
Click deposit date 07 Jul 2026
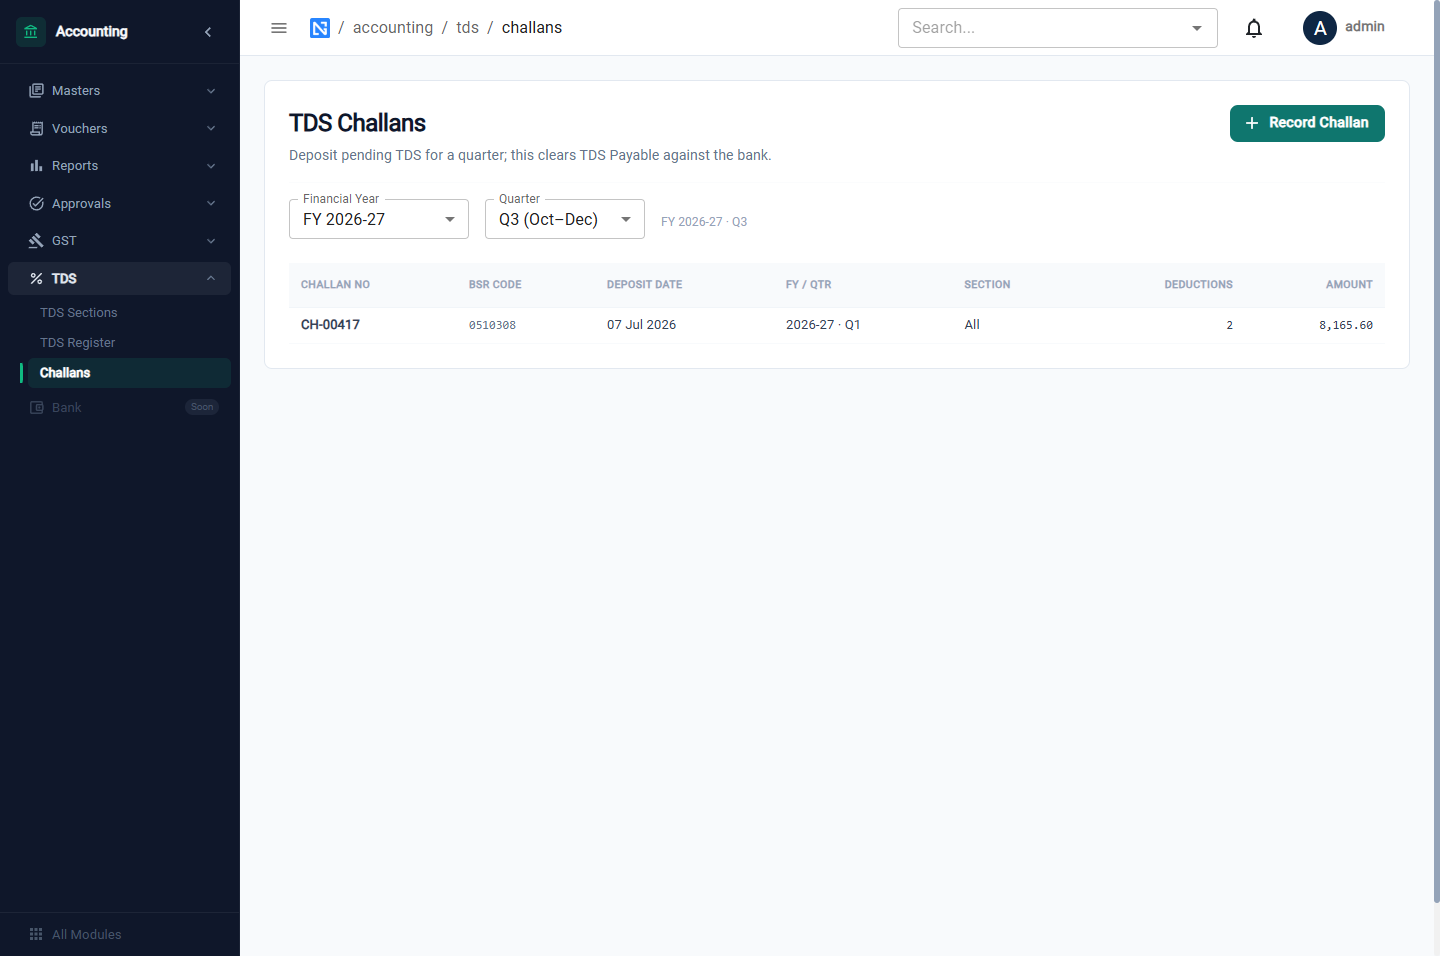(x=641, y=325)
